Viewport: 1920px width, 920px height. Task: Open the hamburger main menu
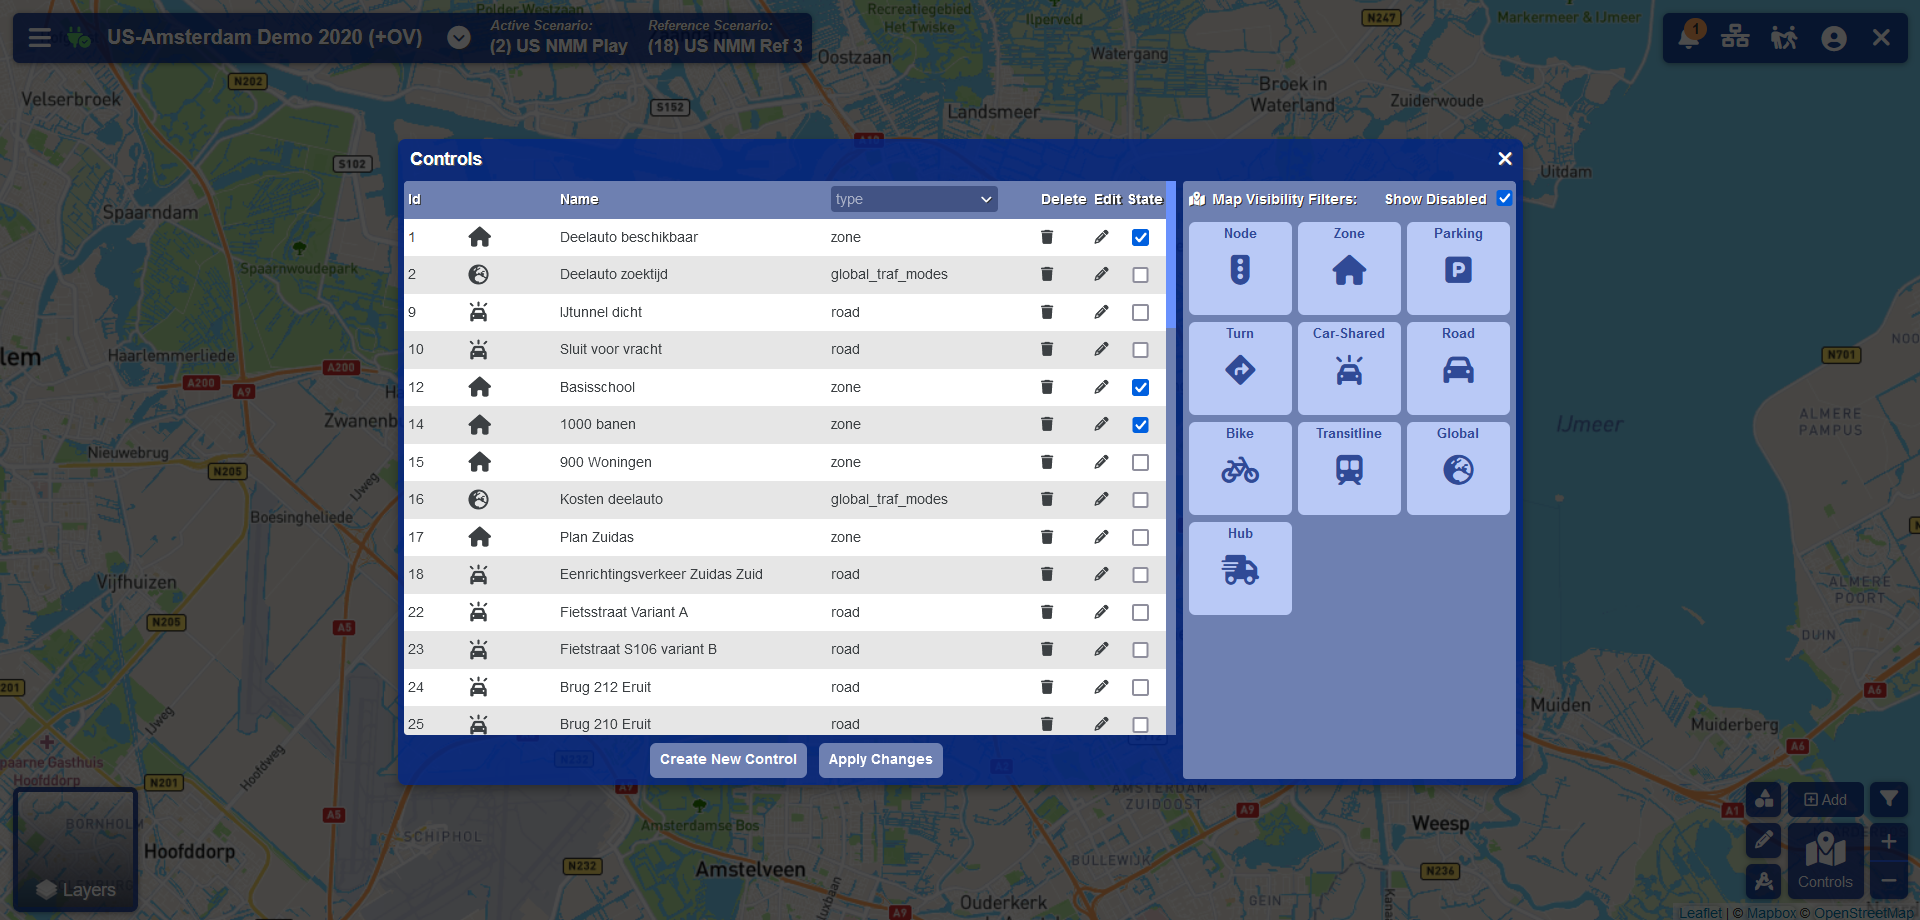point(40,38)
